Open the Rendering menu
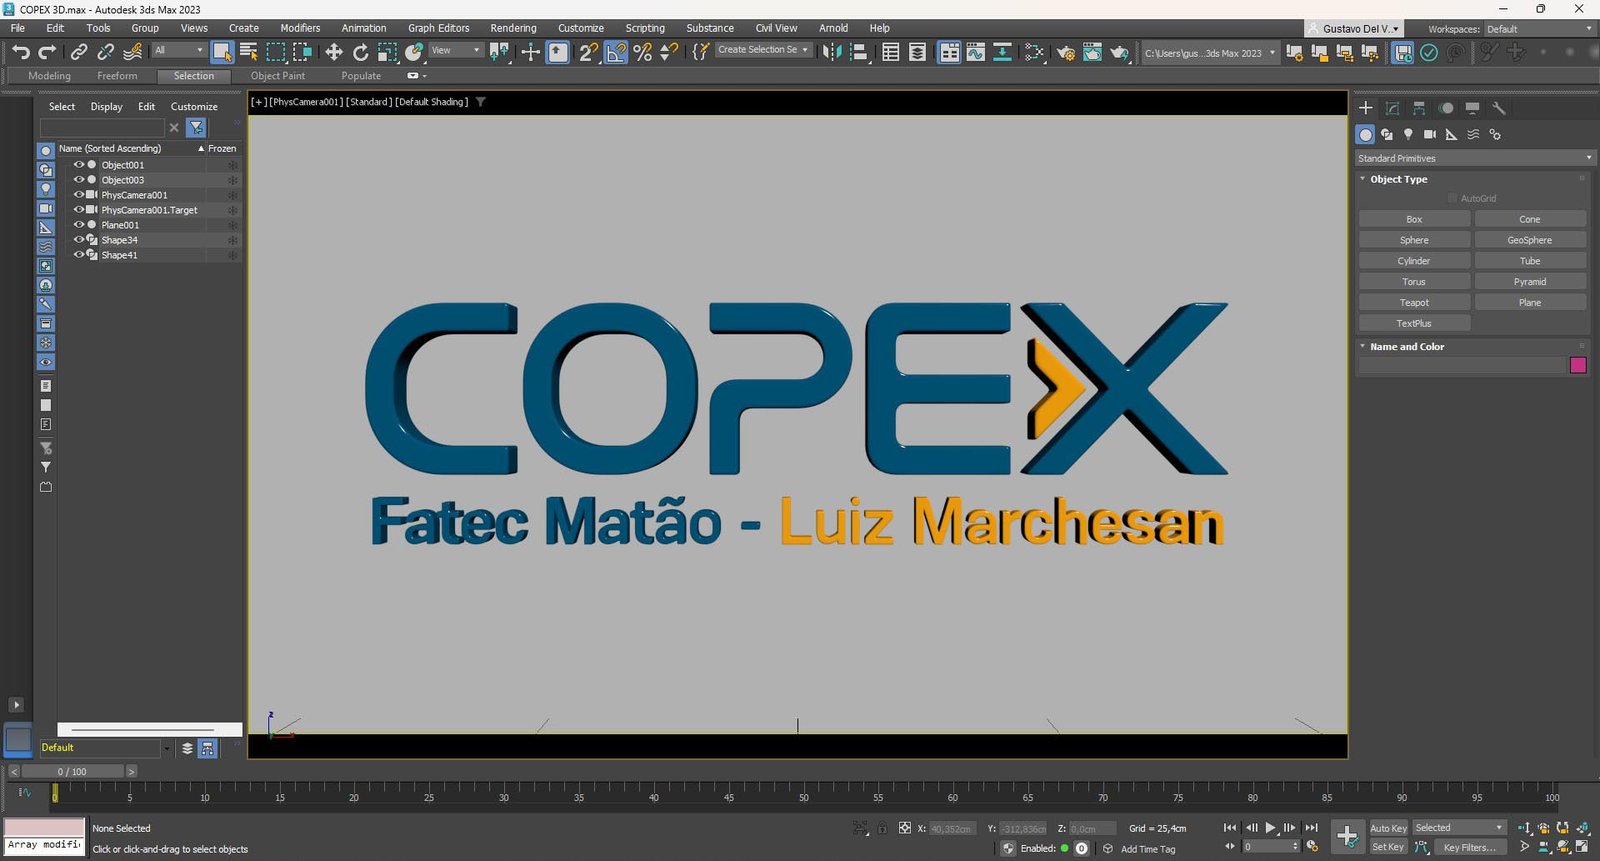 (x=513, y=28)
